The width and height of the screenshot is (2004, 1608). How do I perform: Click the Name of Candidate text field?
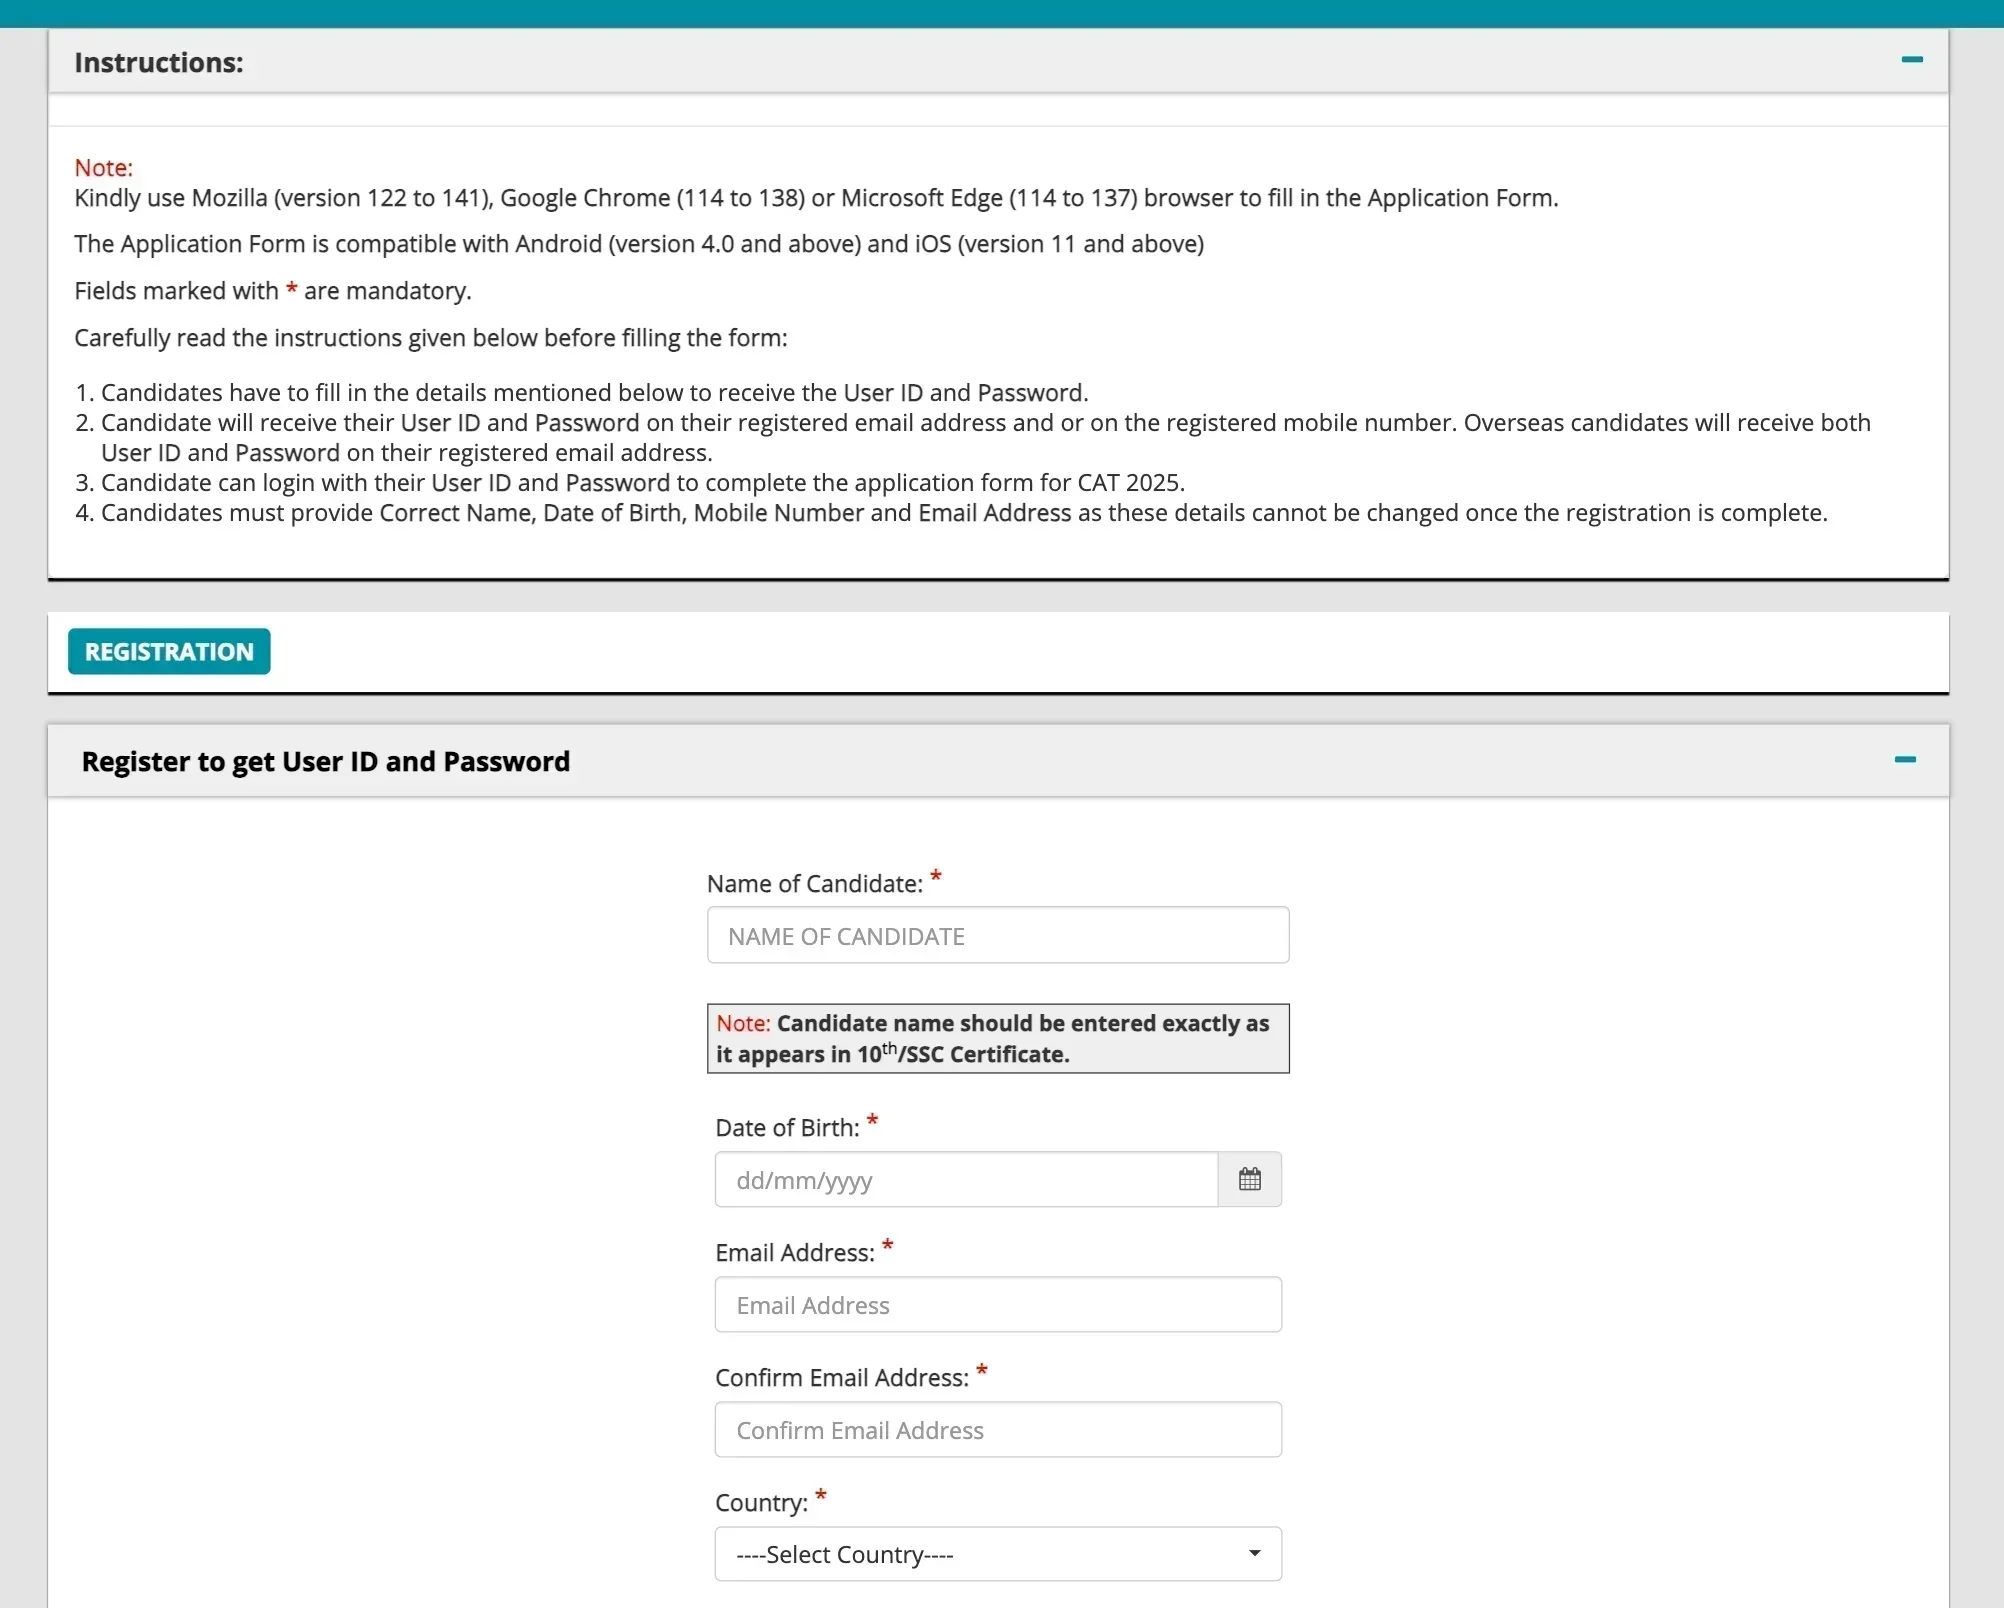[997, 936]
